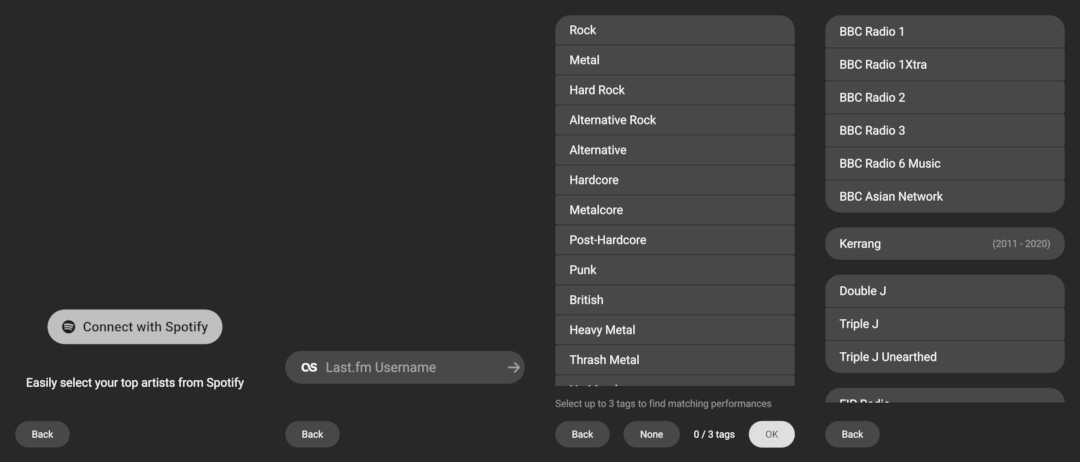This screenshot has width=1080, height=462.
Task: Open Triple J Unearthed station
Action: pos(945,357)
